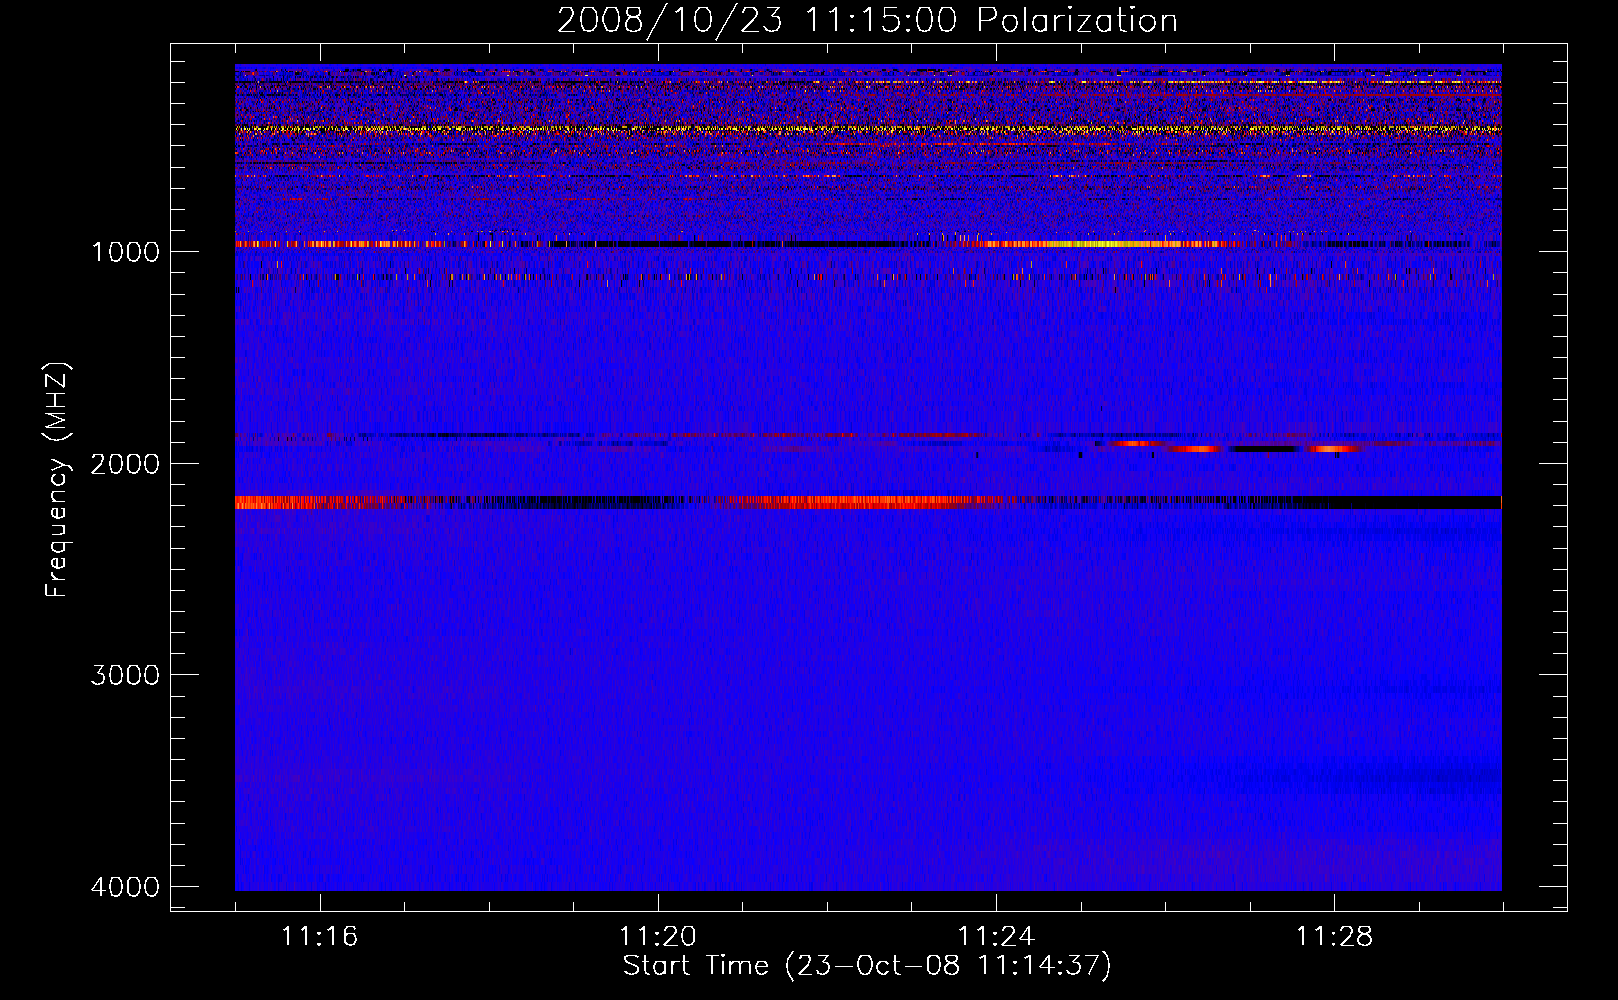Click the "1000" frequency tick label
1618x1000 pixels.
pyautogui.click(x=125, y=251)
